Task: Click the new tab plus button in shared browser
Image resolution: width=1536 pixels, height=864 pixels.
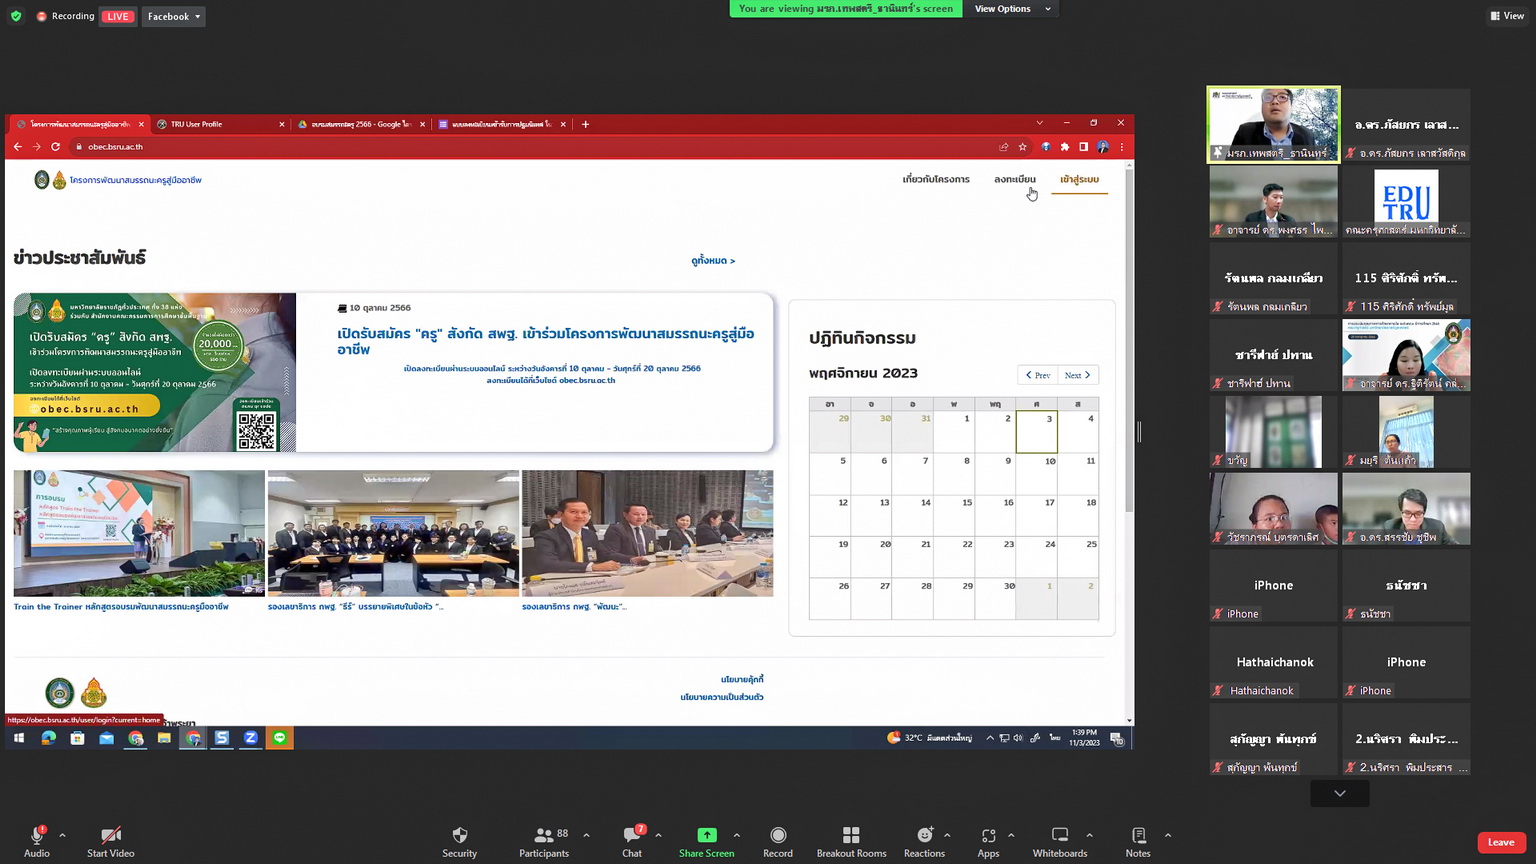Action: (x=585, y=124)
